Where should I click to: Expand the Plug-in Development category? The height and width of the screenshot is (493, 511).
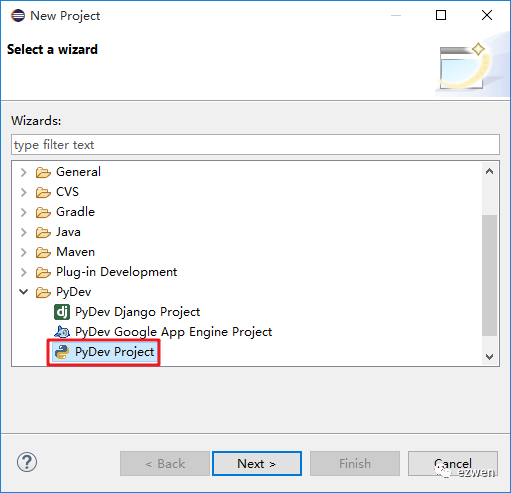click(x=24, y=272)
